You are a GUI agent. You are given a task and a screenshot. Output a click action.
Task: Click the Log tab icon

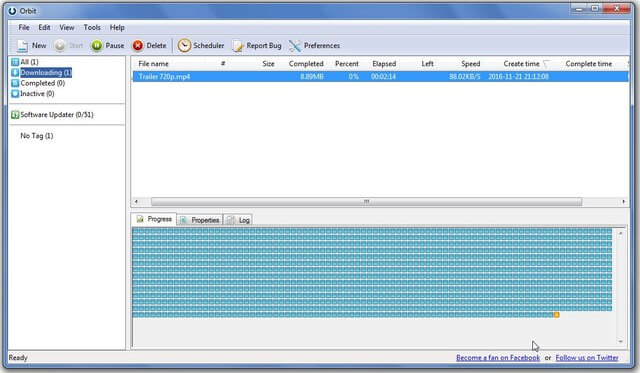(231, 220)
